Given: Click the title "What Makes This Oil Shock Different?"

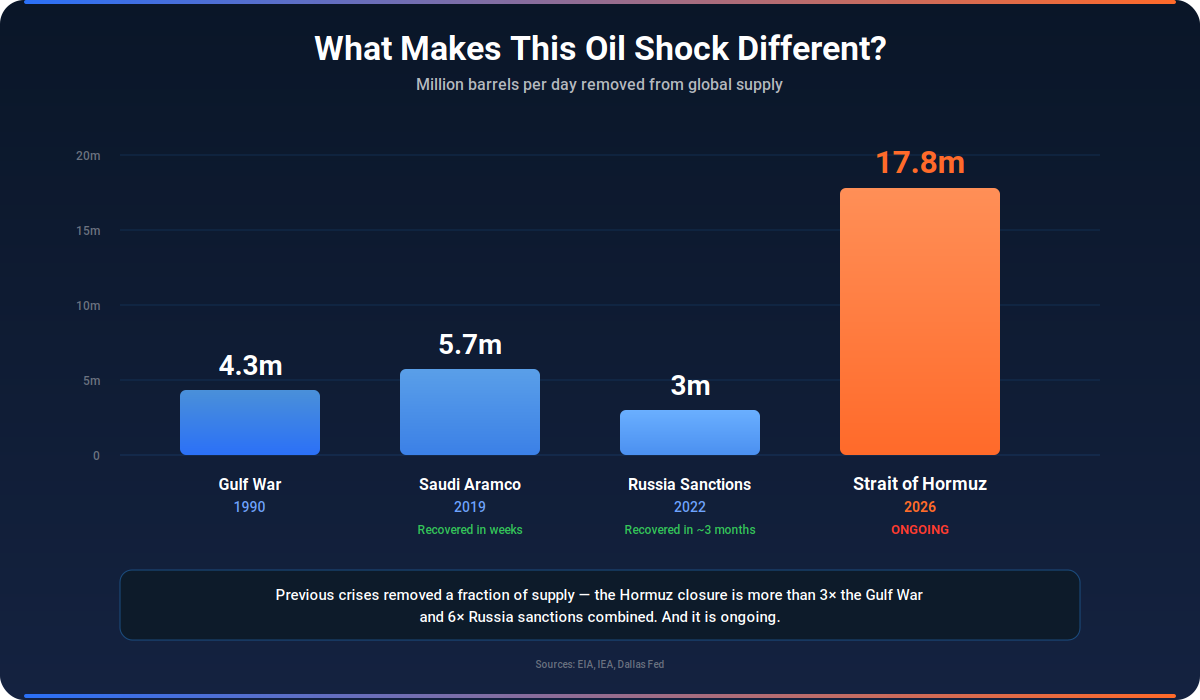Looking at the screenshot, I should tap(600, 48).
